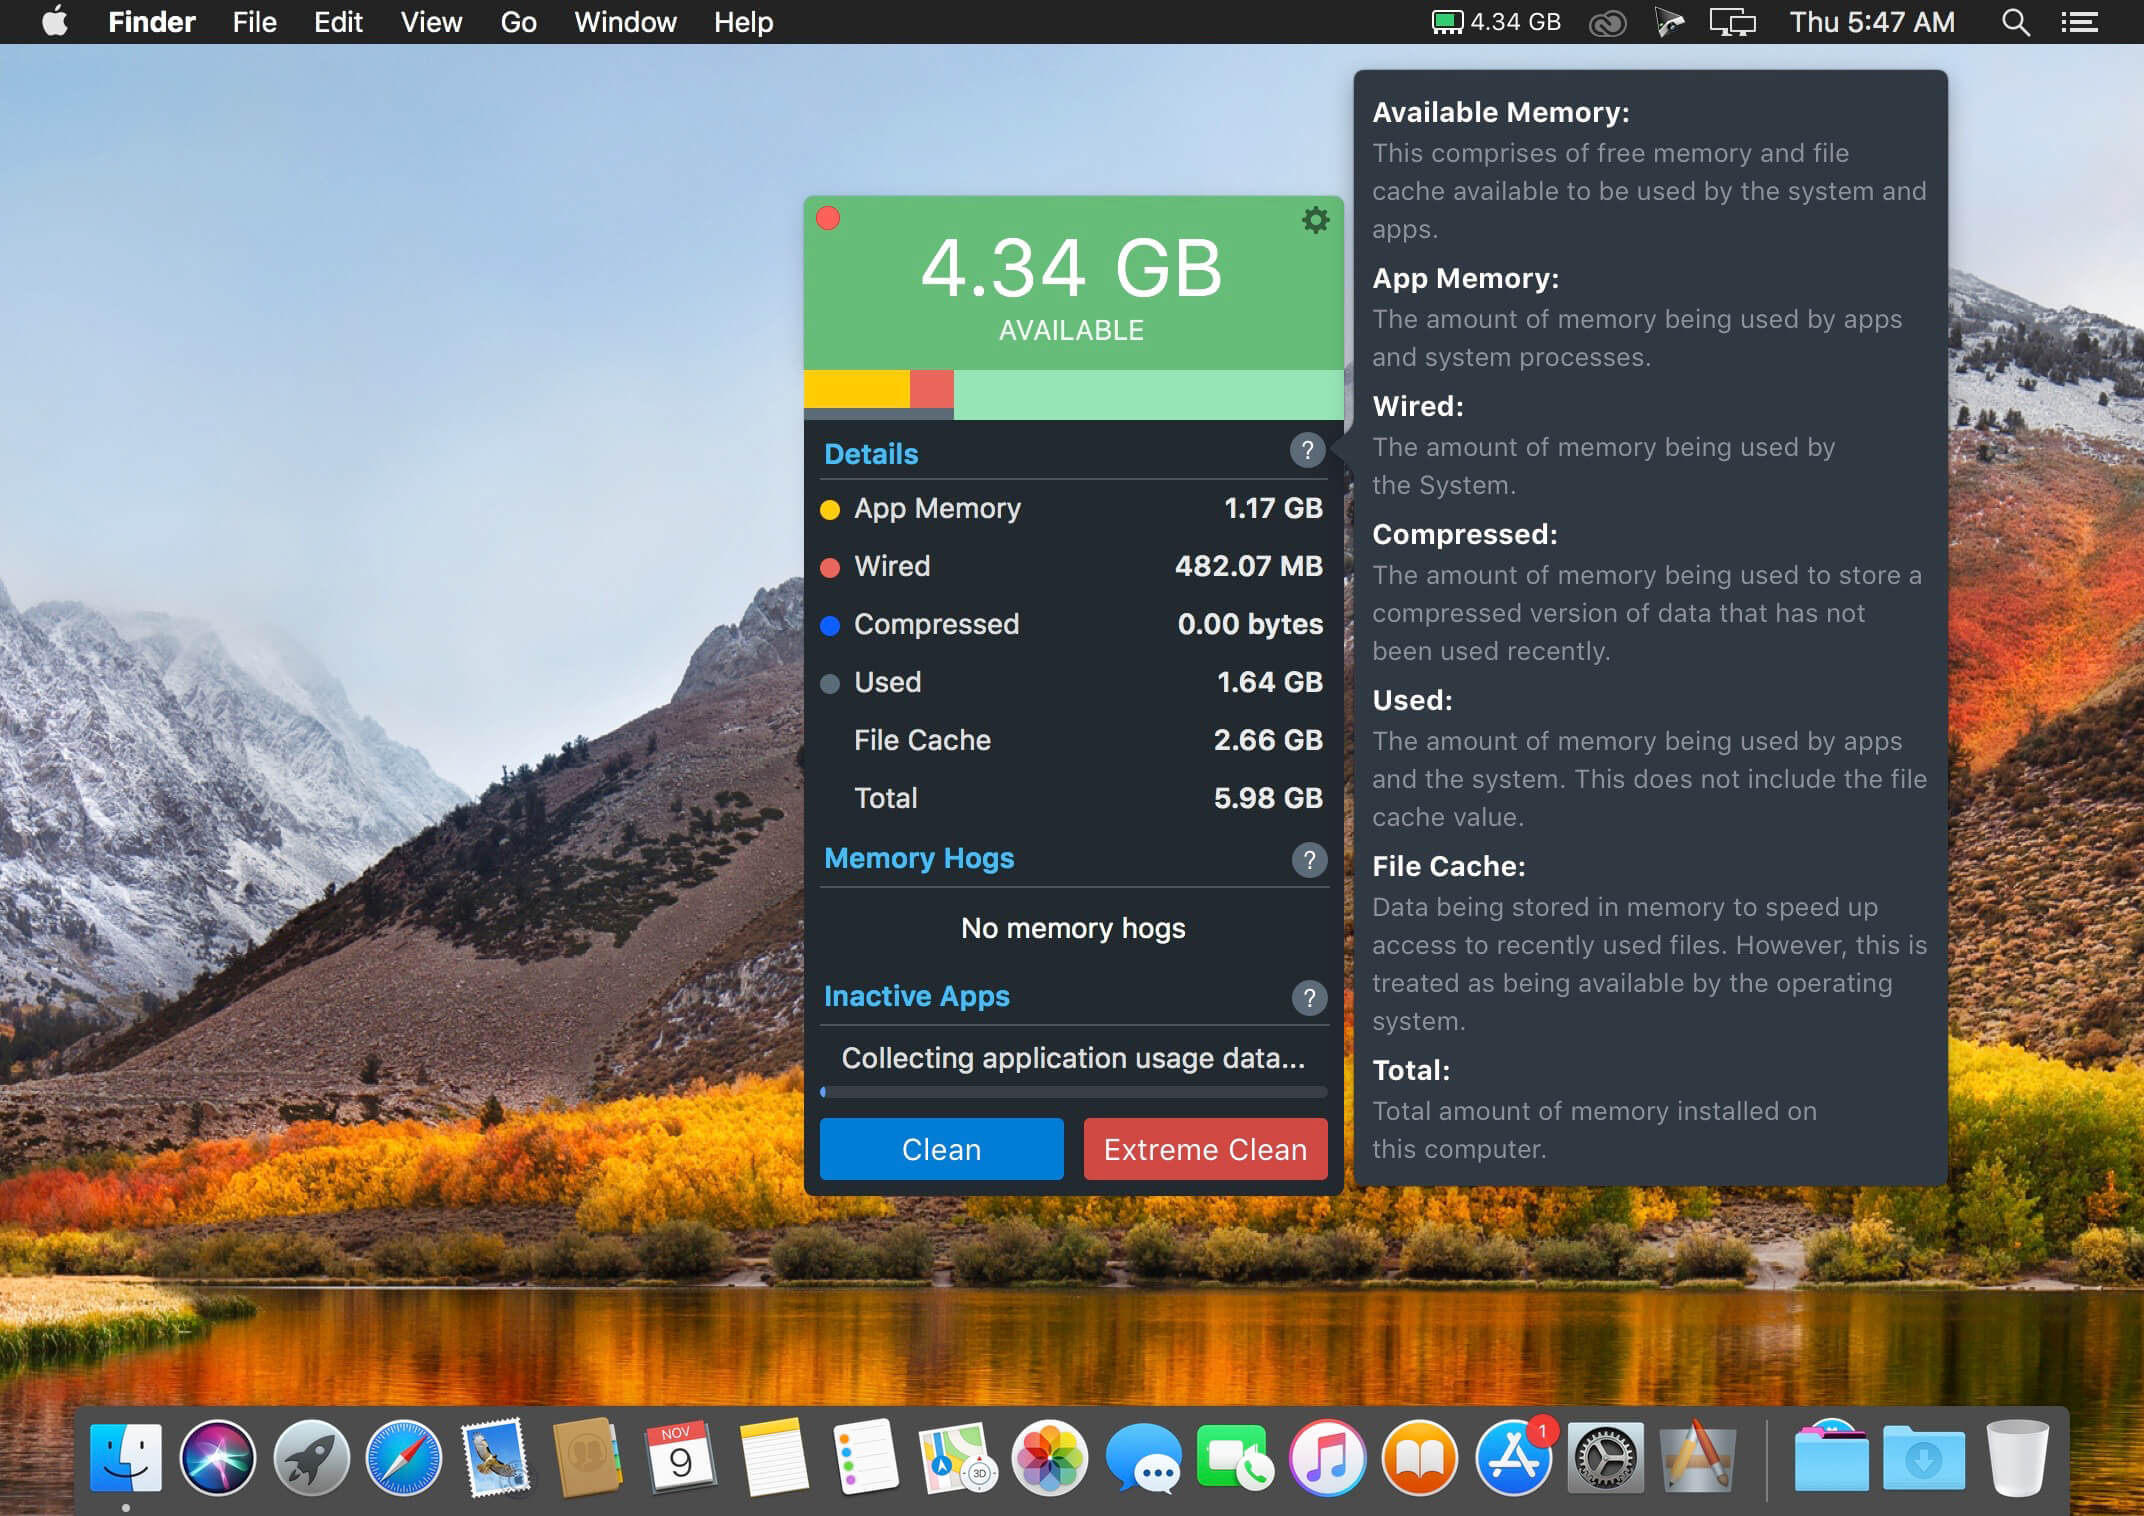This screenshot has height=1516, width=2144.
Task: Open the screen mirroring menu bar icon
Action: pyautogui.click(x=1733, y=21)
